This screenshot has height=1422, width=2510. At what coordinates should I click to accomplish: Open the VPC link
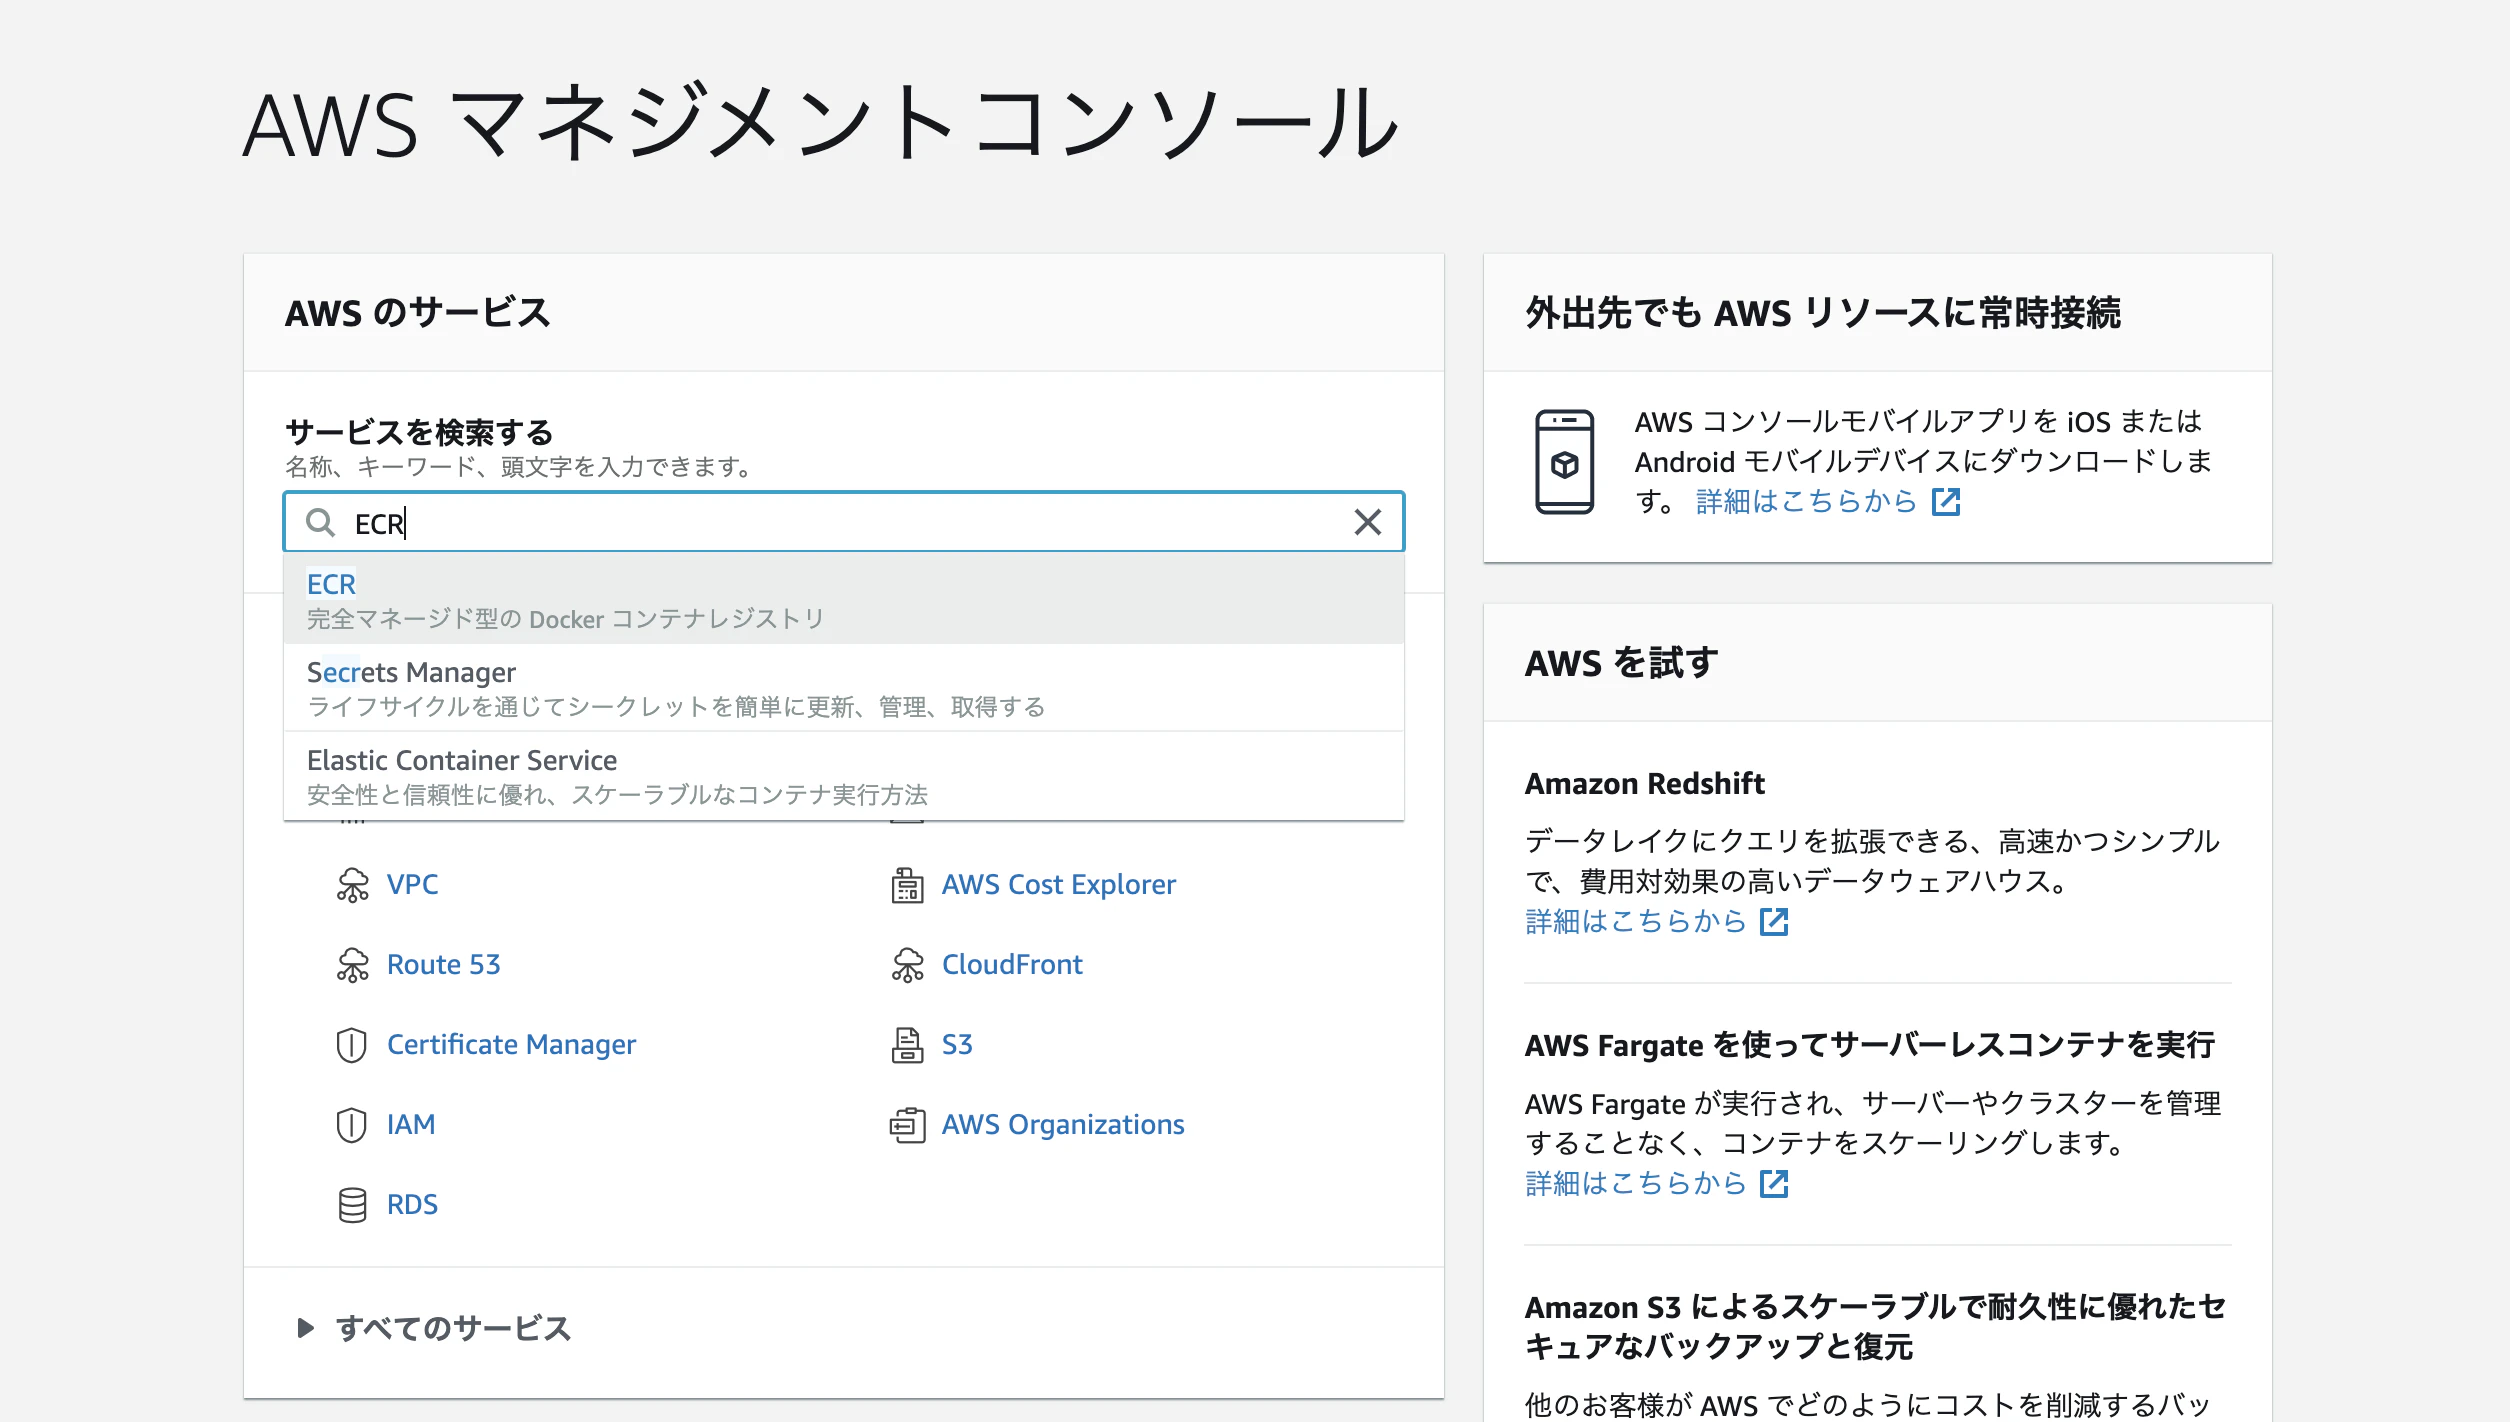click(412, 885)
